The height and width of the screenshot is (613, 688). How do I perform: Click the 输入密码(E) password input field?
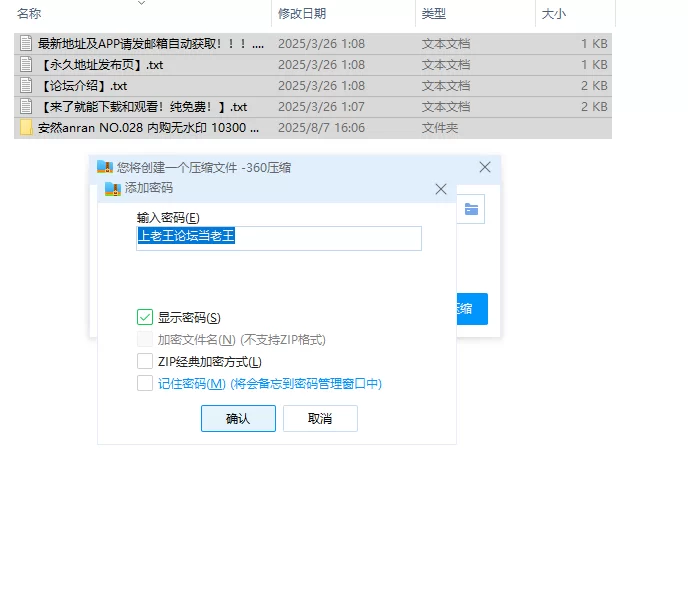point(279,238)
